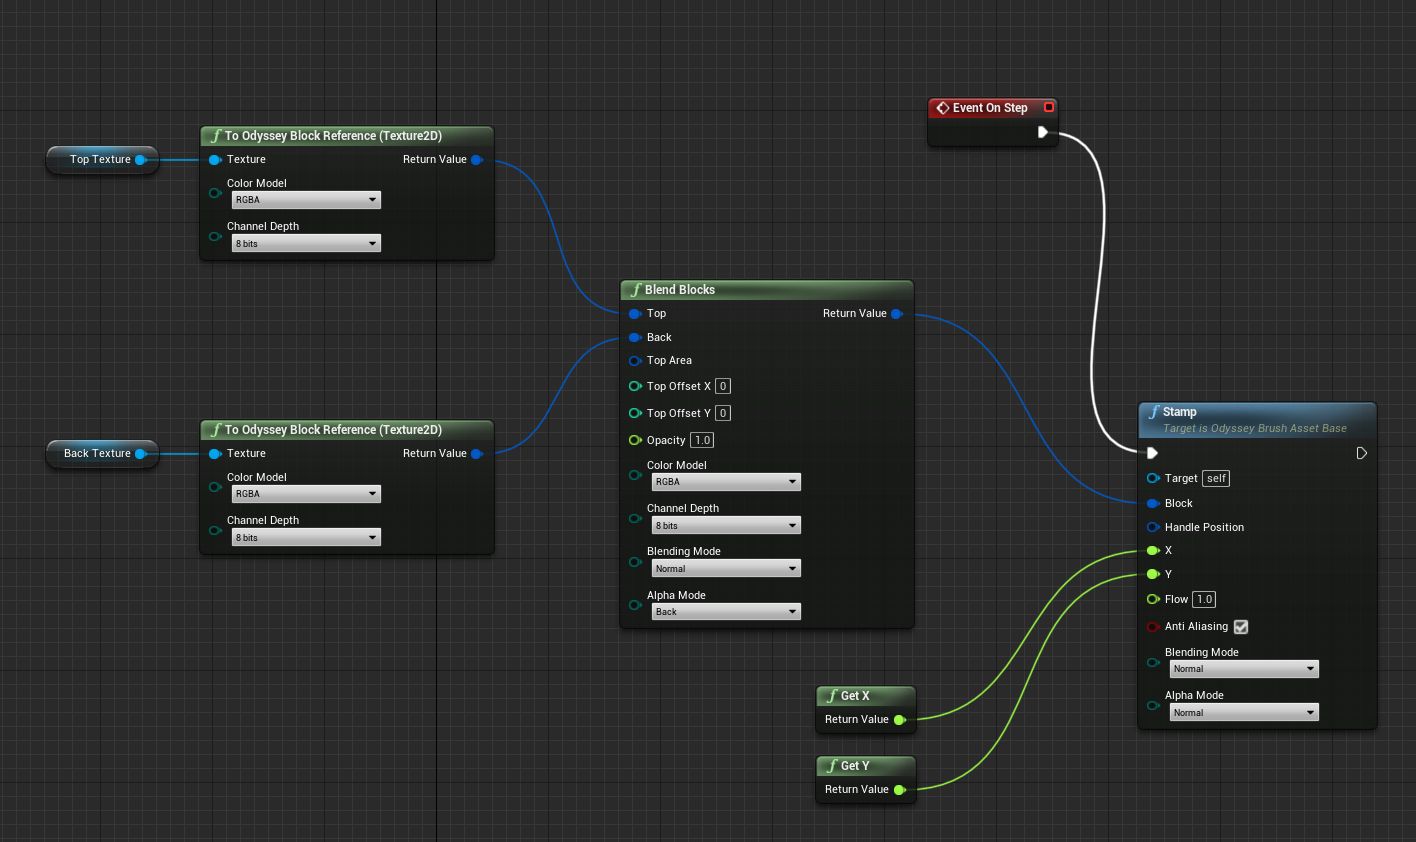Close the Event On Step node

(x=1049, y=107)
